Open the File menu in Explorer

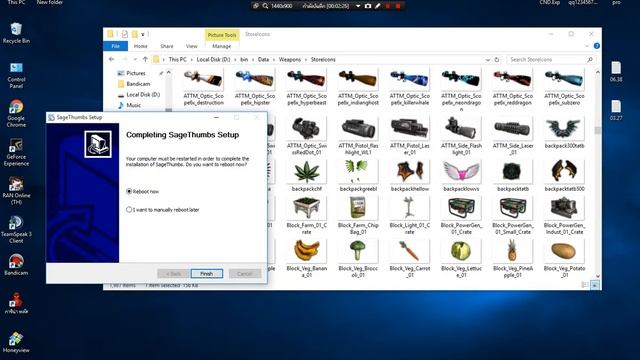pos(116,46)
